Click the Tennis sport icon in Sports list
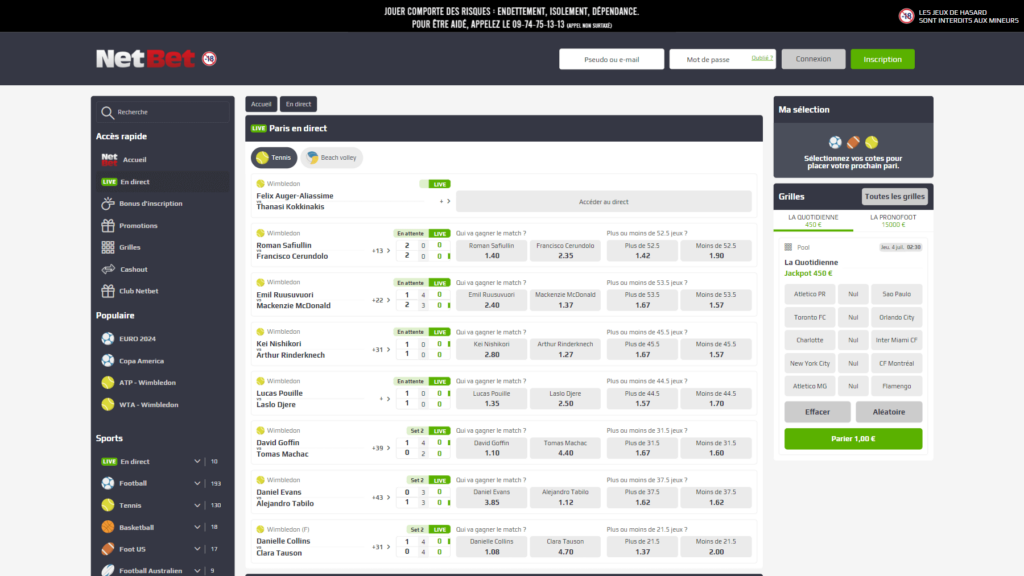This screenshot has width=1024, height=576. coord(108,505)
